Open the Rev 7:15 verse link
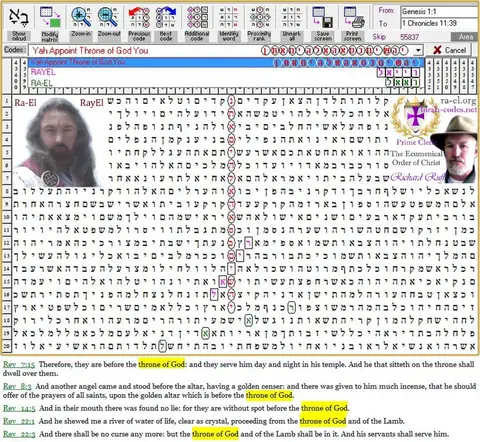Image resolution: width=480 pixels, height=442 pixels. pyautogui.click(x=19, y=364)
